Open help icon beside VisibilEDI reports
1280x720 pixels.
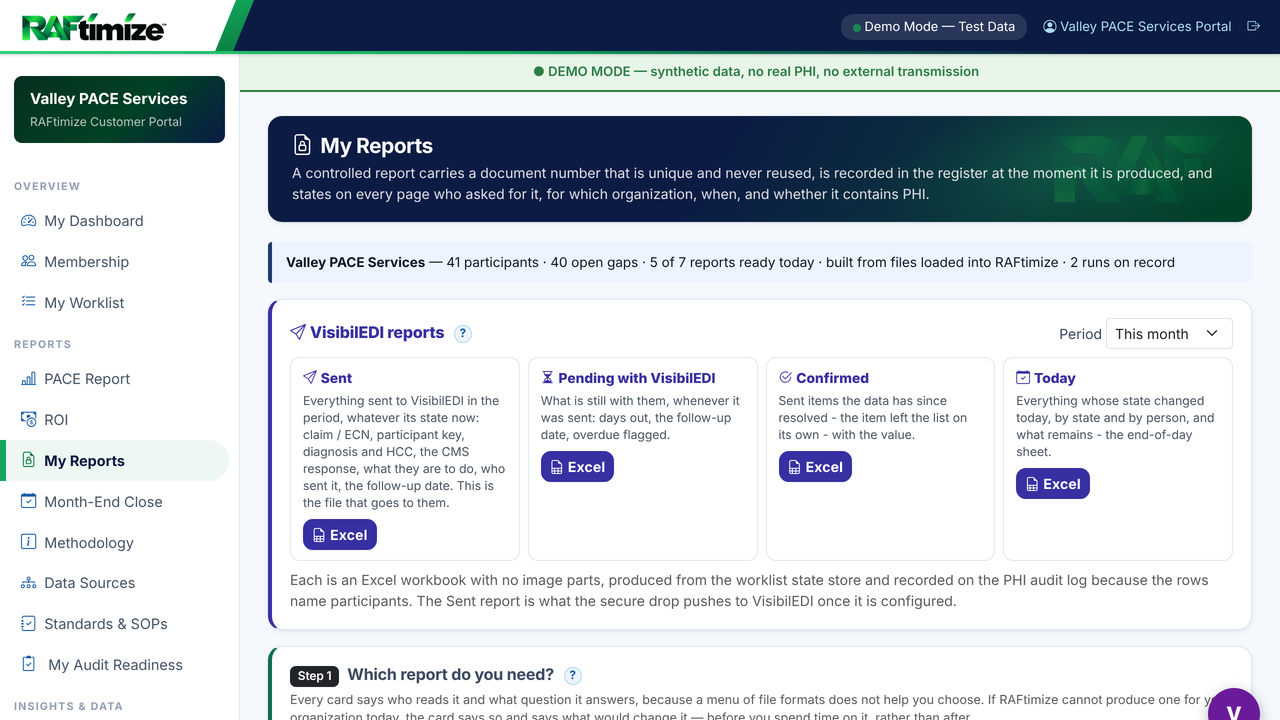(463, 334)
